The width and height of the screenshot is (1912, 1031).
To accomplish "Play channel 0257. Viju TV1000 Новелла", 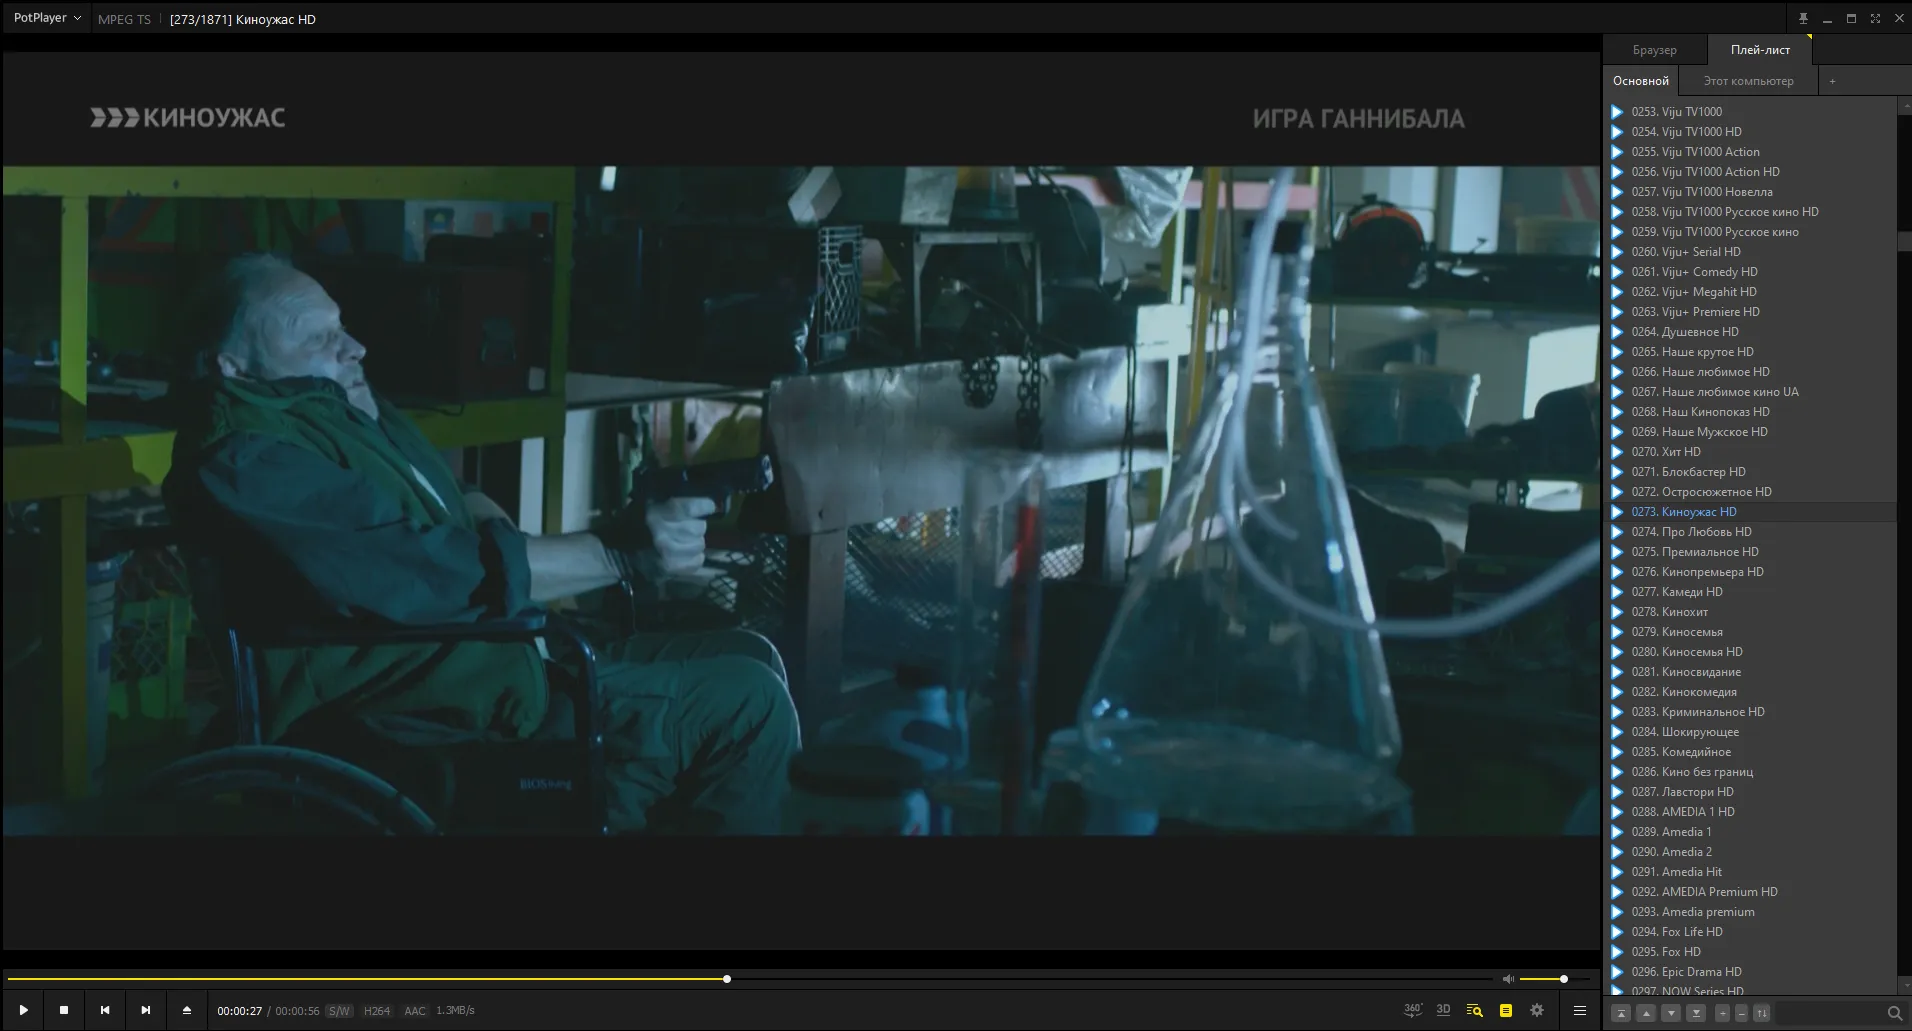I will [1749, 192].
